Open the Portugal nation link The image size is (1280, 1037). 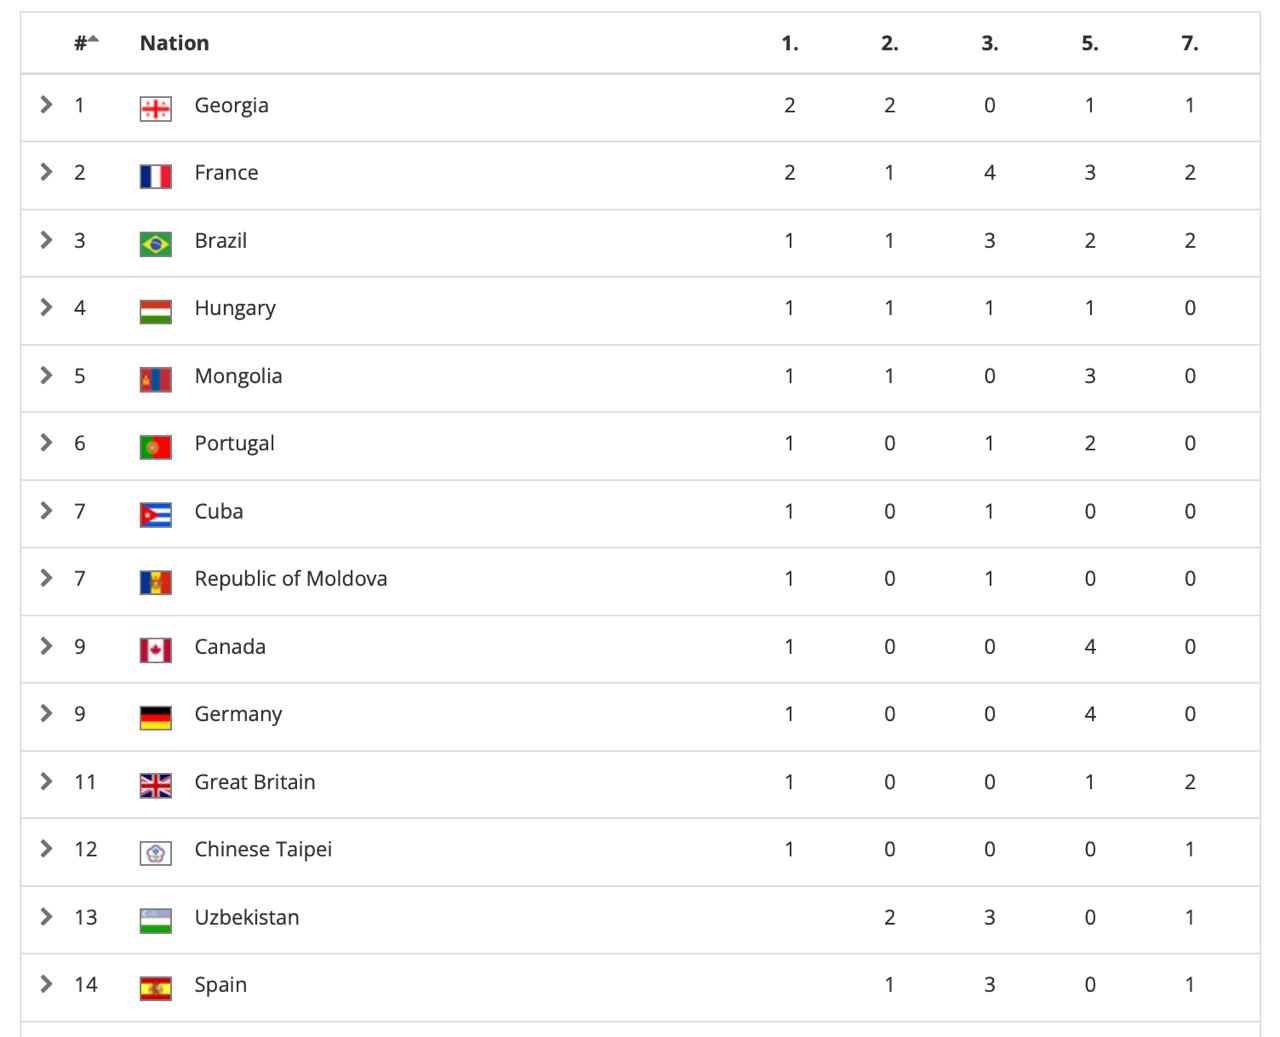click(x=234, y=443)
